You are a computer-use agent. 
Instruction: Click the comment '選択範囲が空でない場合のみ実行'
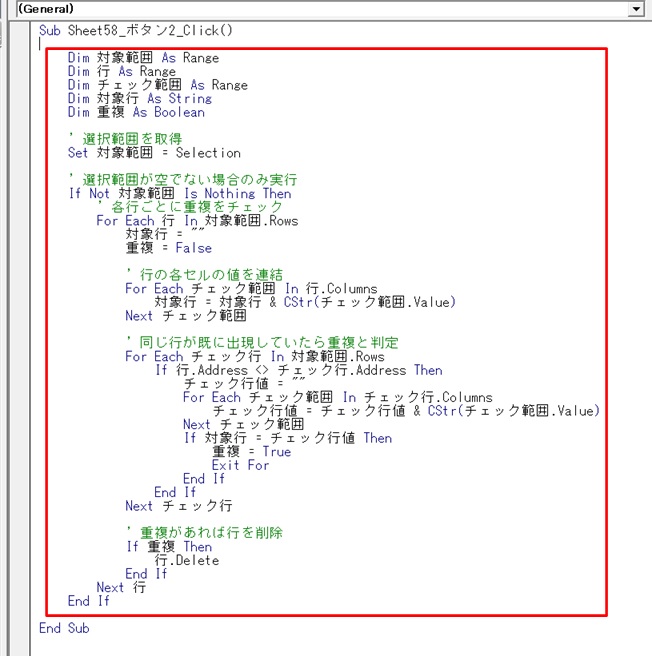click(183, 180)
